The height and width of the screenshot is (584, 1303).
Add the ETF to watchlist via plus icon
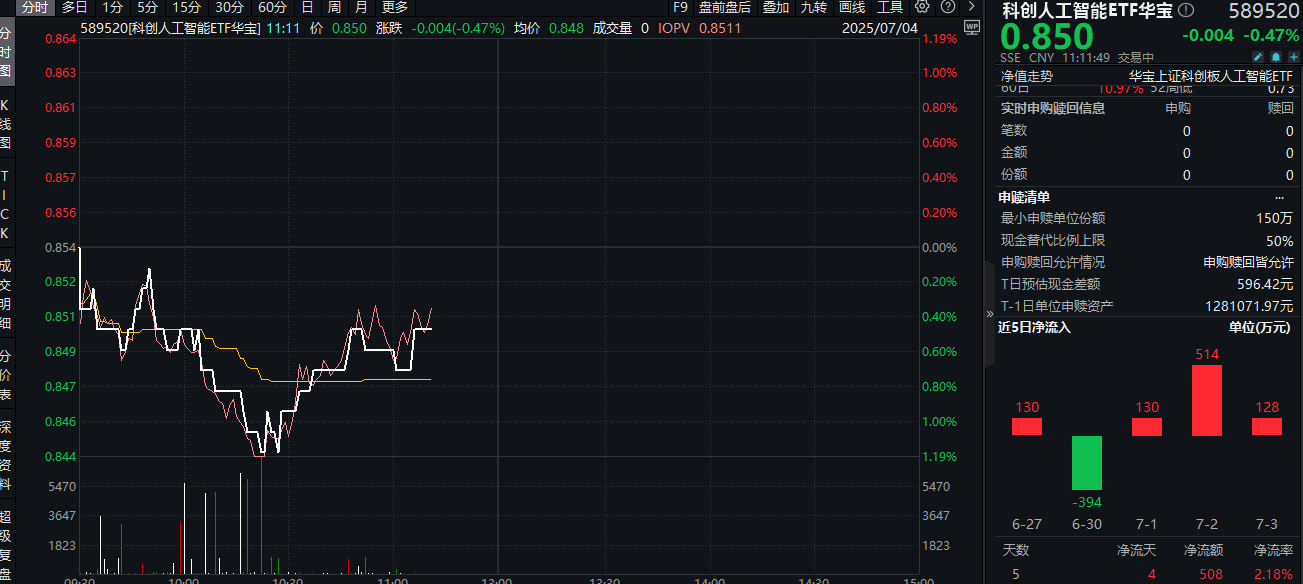pos(1294,56)
